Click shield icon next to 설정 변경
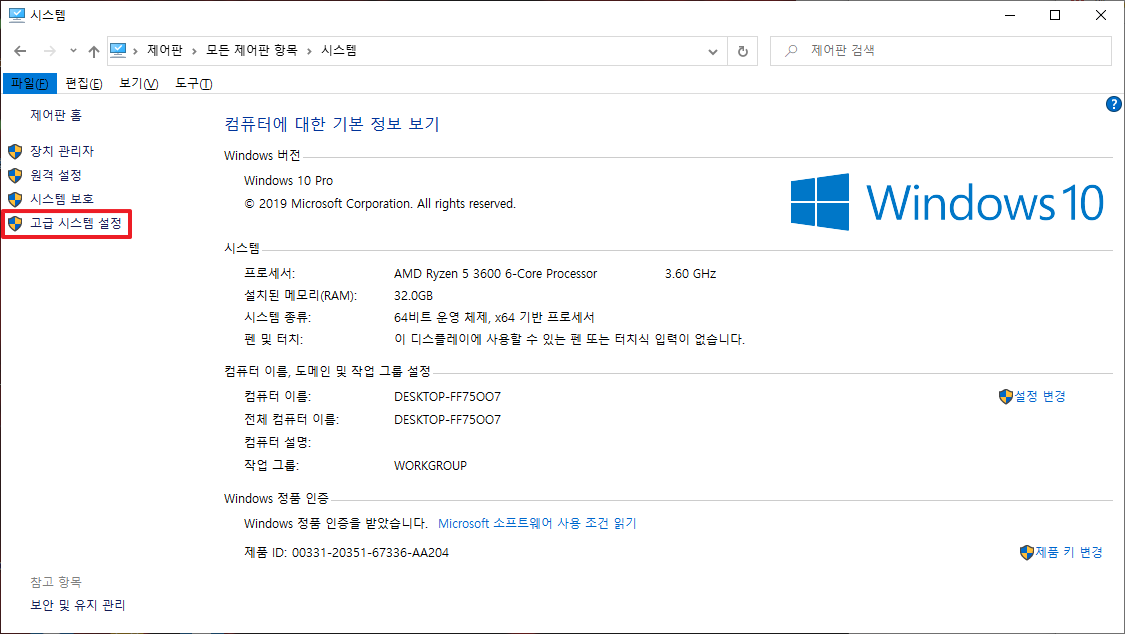 pyautogui.click(x=1006, y=397)
